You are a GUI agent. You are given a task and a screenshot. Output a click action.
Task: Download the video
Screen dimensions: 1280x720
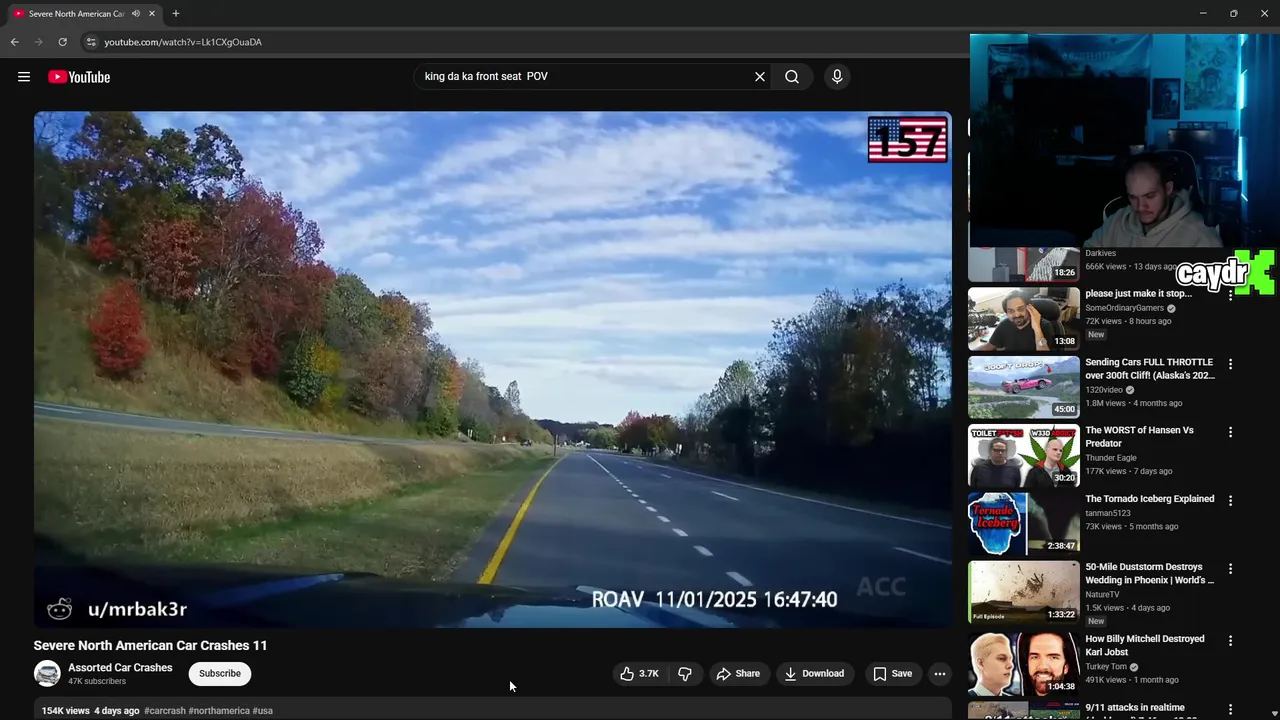point(814,674)
